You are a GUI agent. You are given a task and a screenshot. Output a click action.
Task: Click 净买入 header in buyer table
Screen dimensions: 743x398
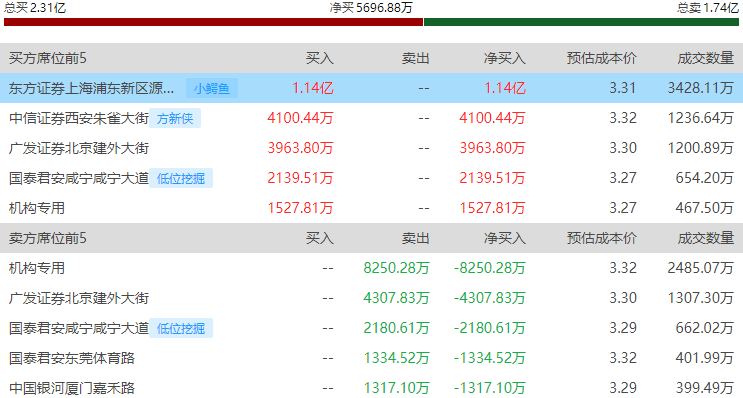click(x=505, y=58)
